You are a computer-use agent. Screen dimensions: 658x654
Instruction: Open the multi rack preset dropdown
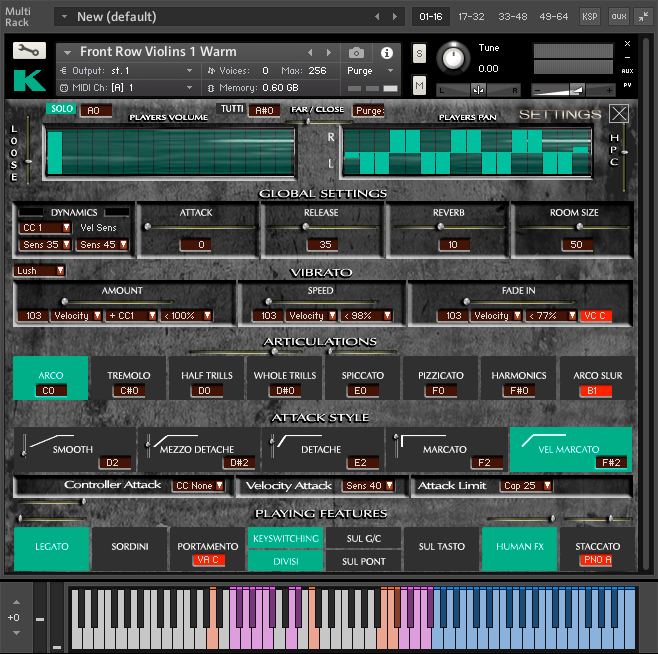[65, 16]
